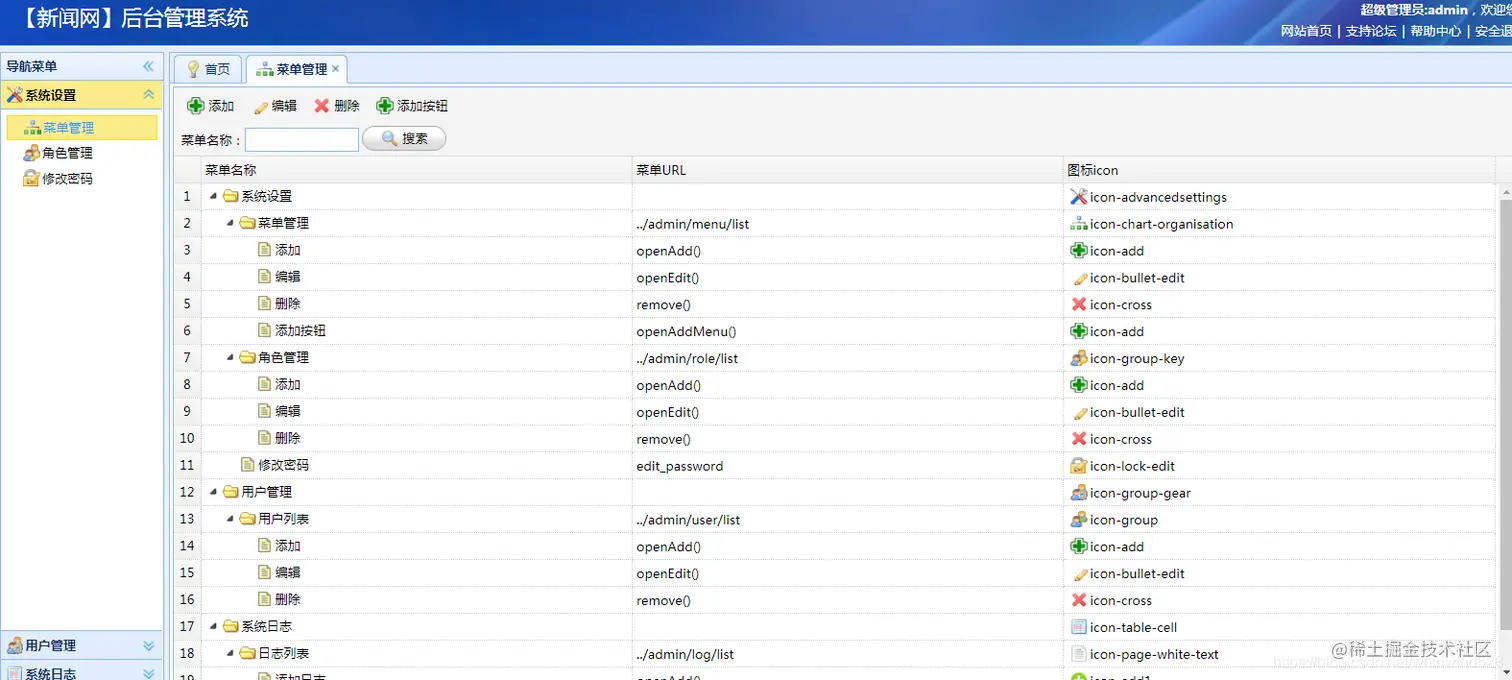Click the 搜索 search button
Image resolution: width=1512 pixels, height=680 pixels.
tap(404, 139)
